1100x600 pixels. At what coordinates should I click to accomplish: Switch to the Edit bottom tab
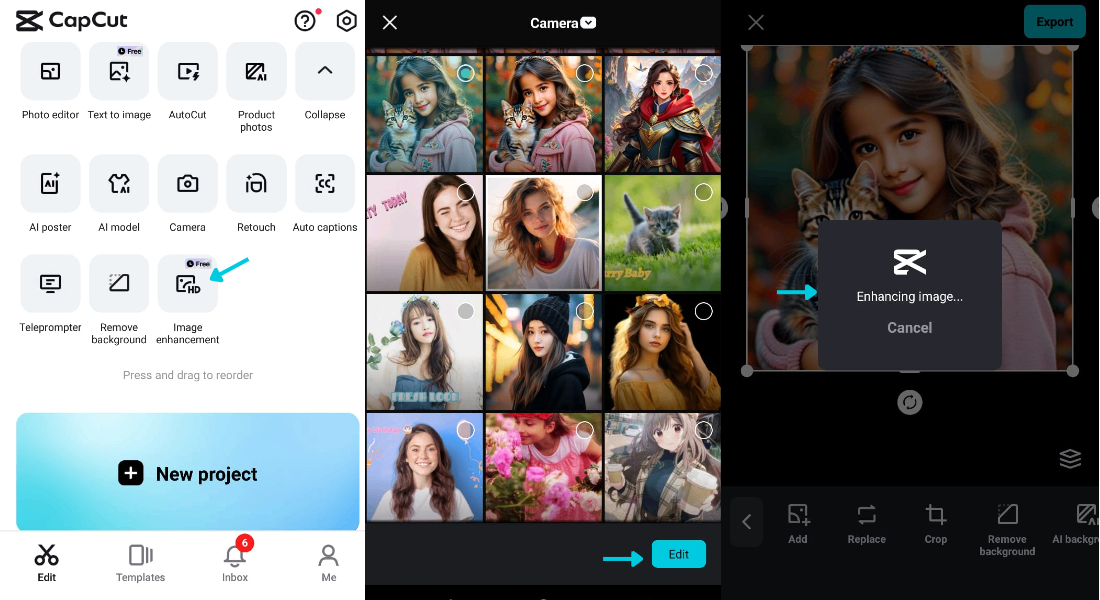point(46,563)
